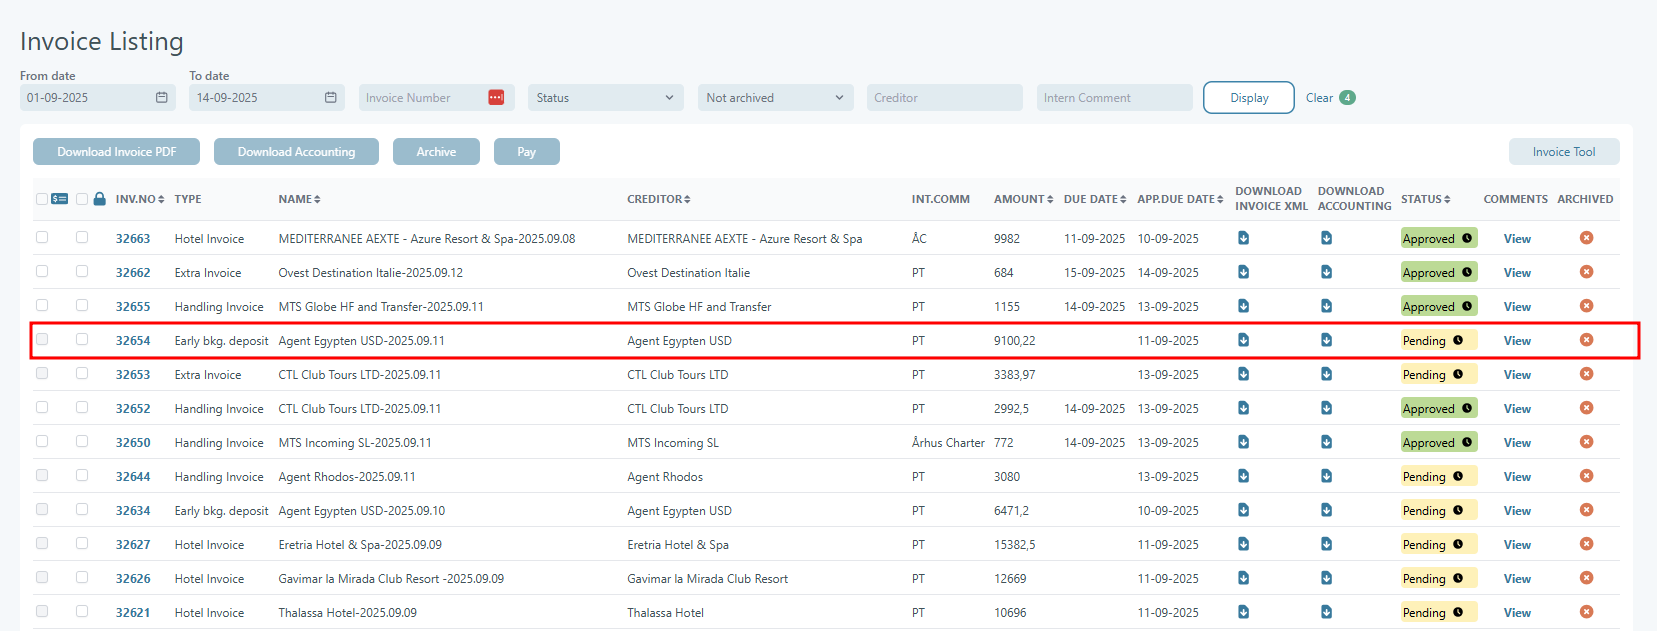Screen dimensions: 1657x631
Task: Click clock icon on 32654 Pending status
Action: click(1458, 340)
